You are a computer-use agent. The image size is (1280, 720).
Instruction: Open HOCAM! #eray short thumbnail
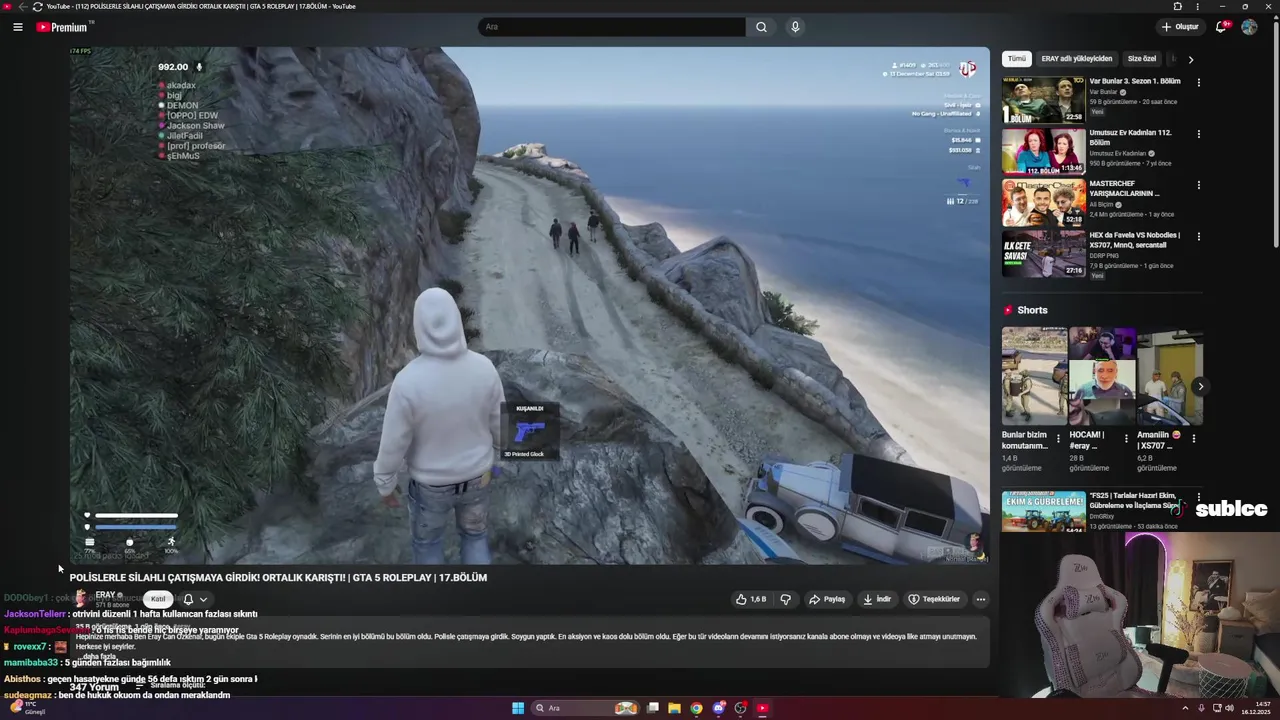point(1102,376)
